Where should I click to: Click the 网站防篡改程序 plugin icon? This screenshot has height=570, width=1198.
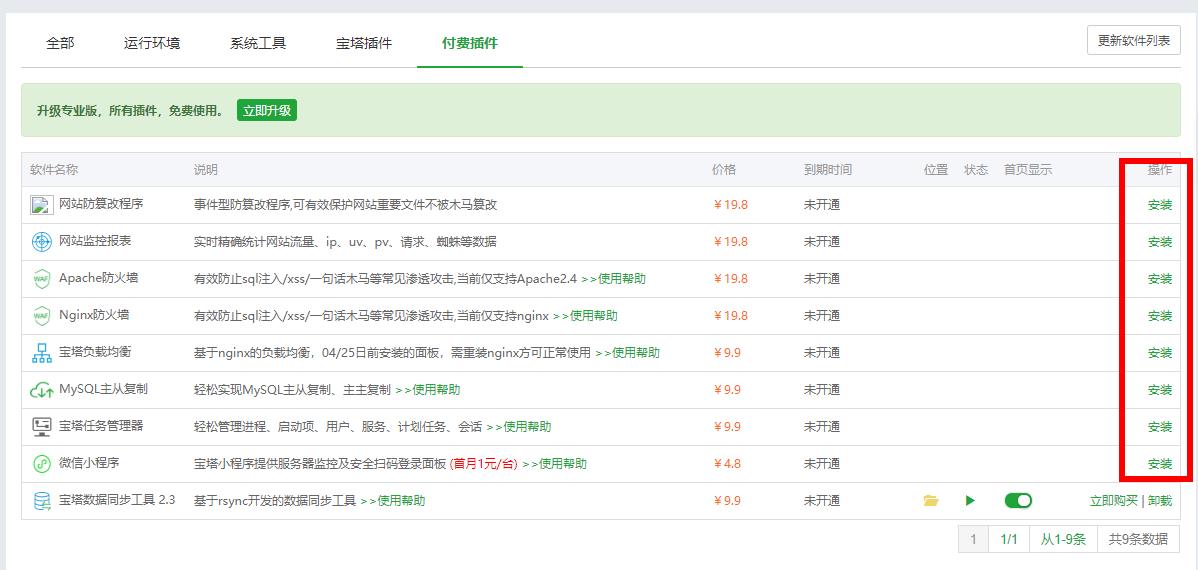(41, 205)
